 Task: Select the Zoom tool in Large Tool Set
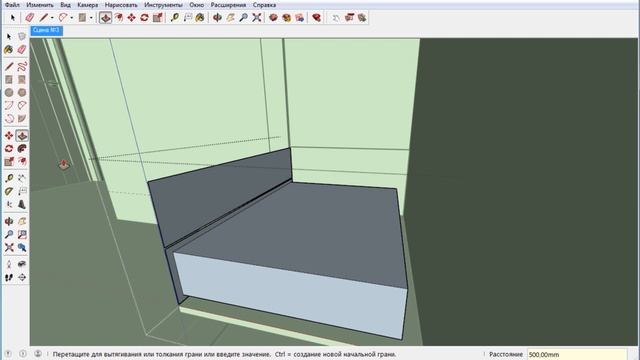[x=9, y=234]
